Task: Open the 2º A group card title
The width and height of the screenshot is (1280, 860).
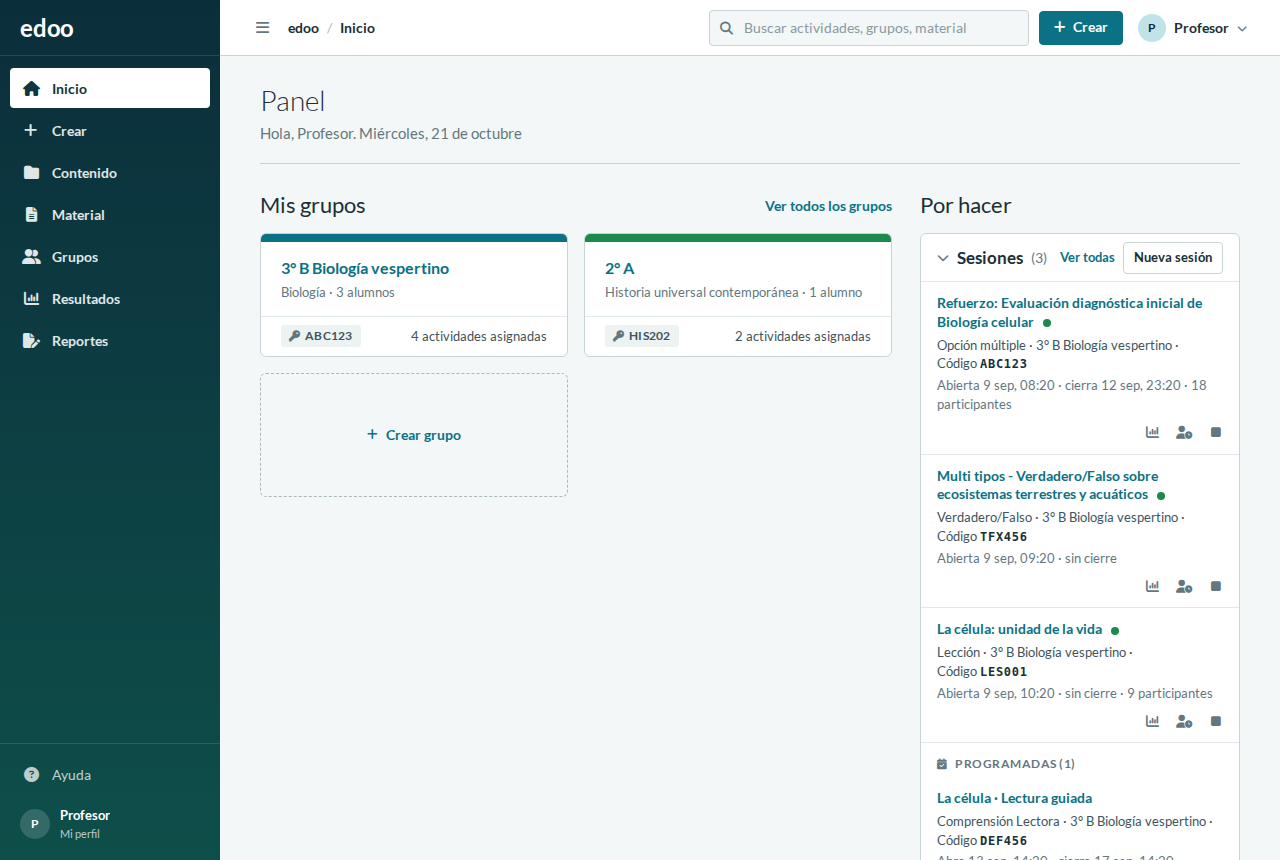Action: [x=619, y=268]
